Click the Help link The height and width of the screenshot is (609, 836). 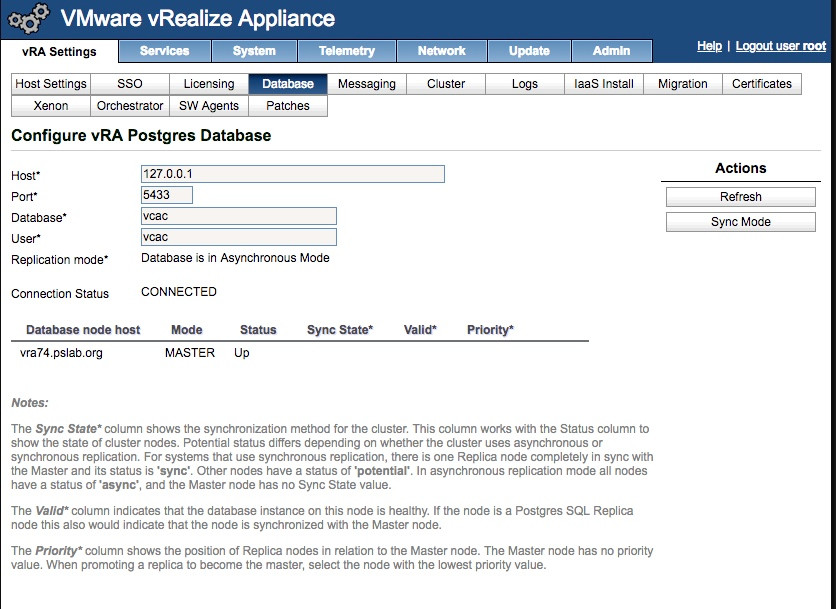click(x=709, y=46)
